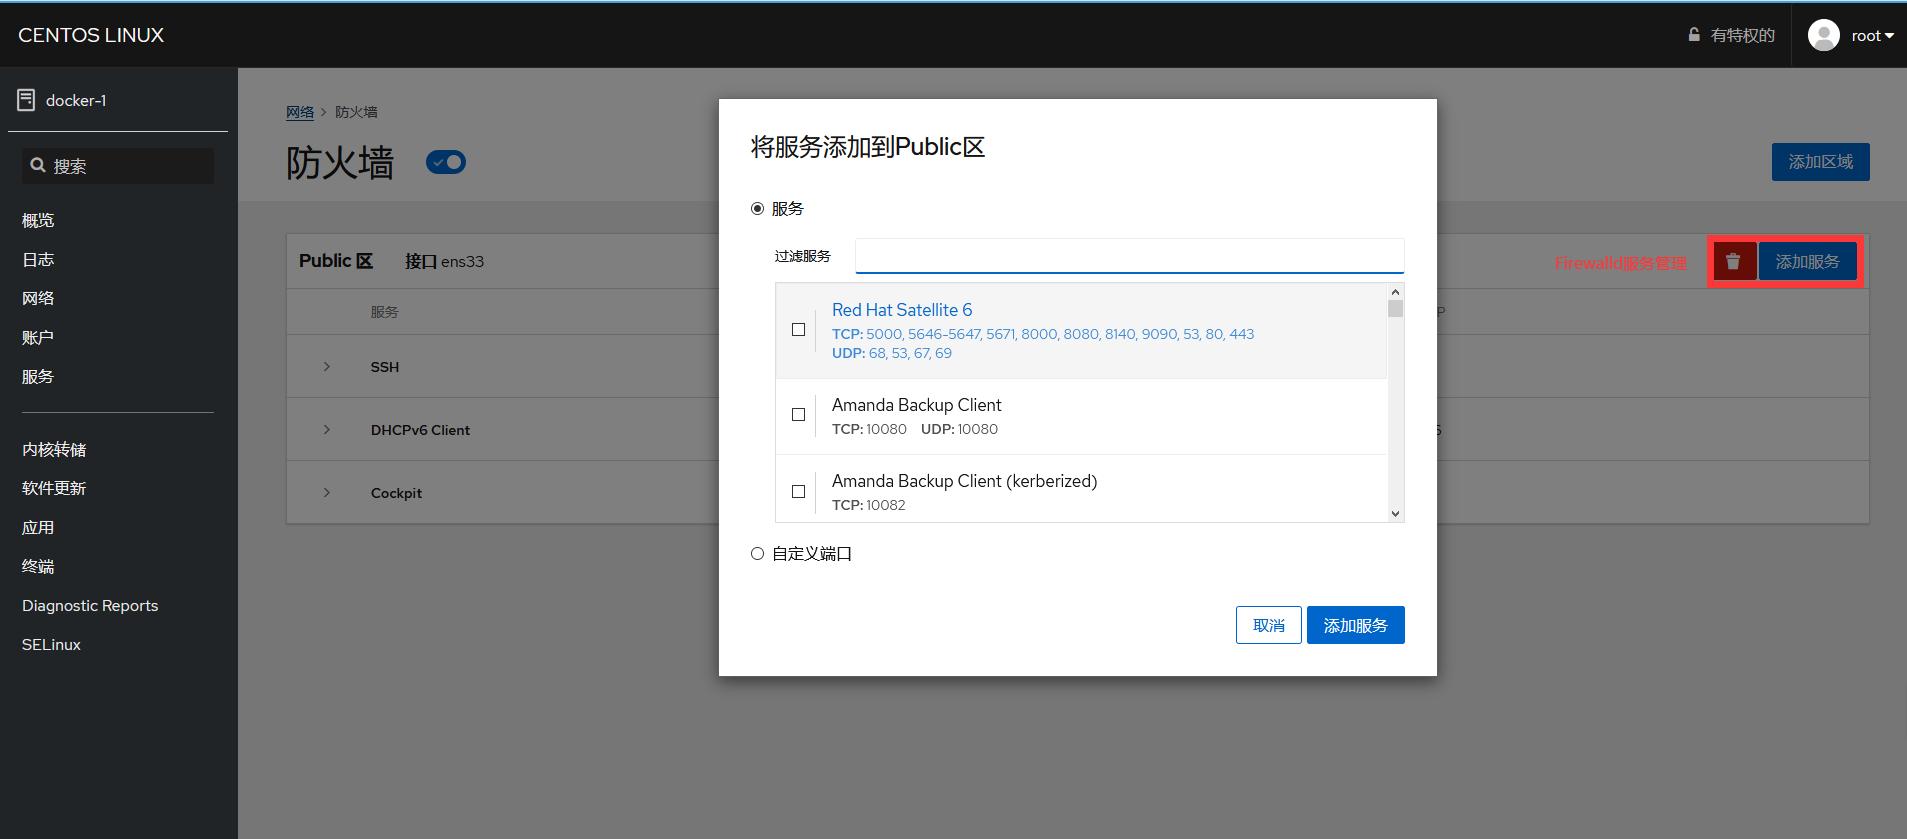Open 服务 in the sidebar

(38, 377)
